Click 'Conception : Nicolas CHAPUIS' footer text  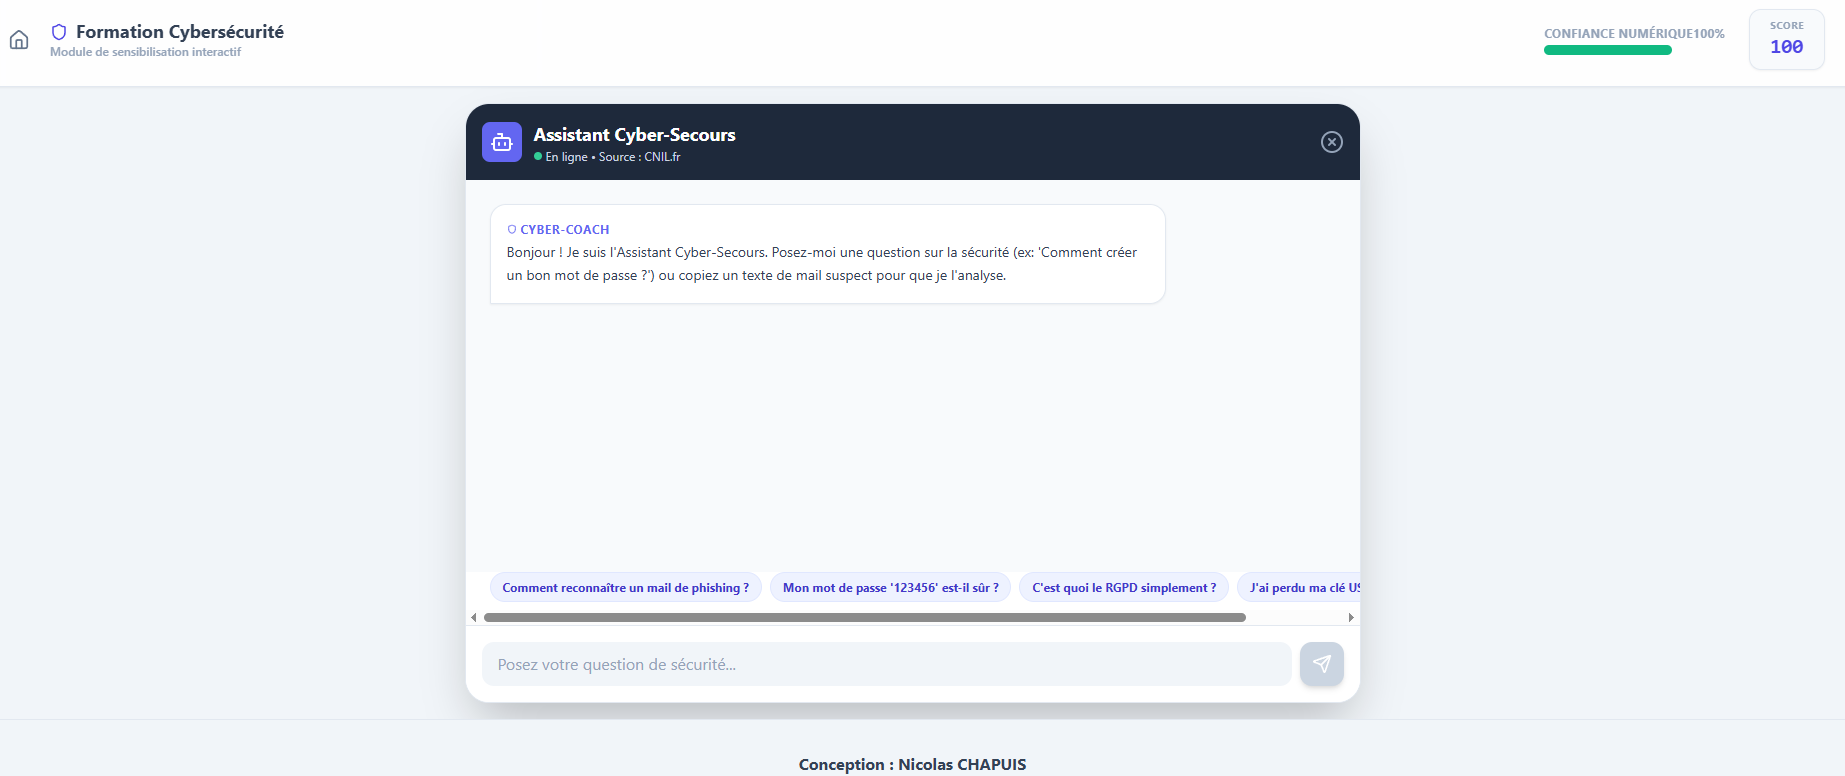[x=913, y=764]
